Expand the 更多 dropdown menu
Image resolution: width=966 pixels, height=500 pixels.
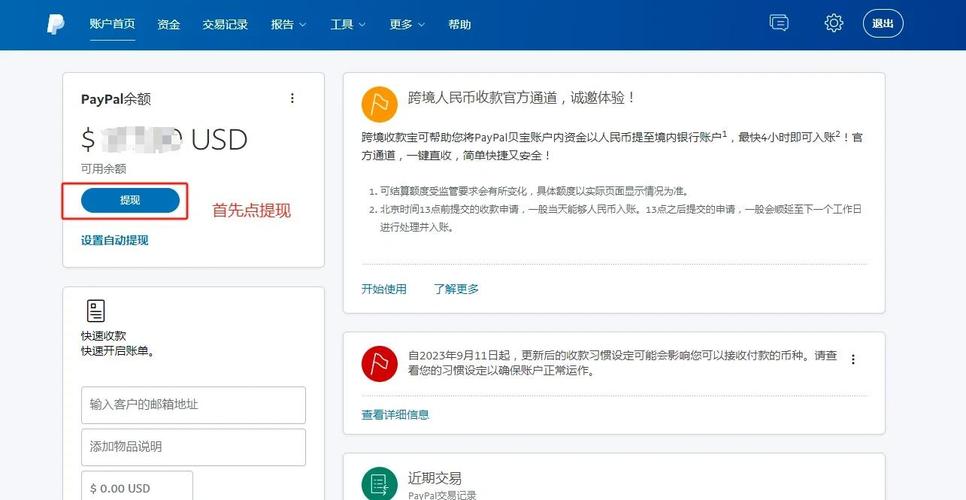407,25
